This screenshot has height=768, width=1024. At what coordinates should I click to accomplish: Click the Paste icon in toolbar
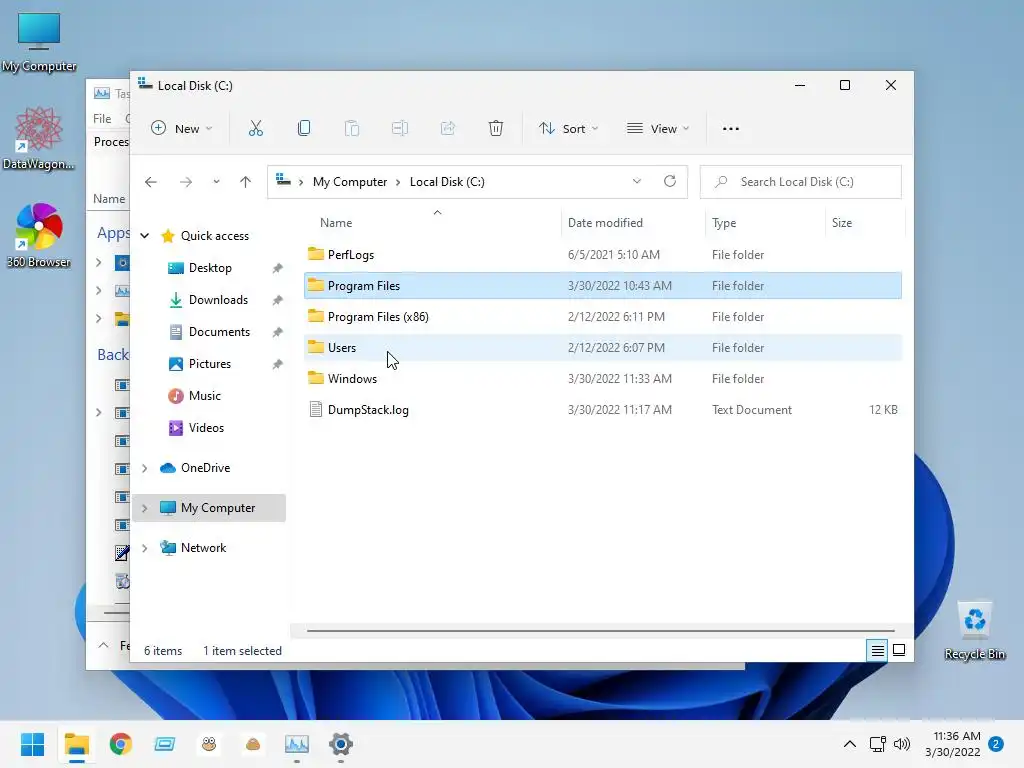pos(352,129)
